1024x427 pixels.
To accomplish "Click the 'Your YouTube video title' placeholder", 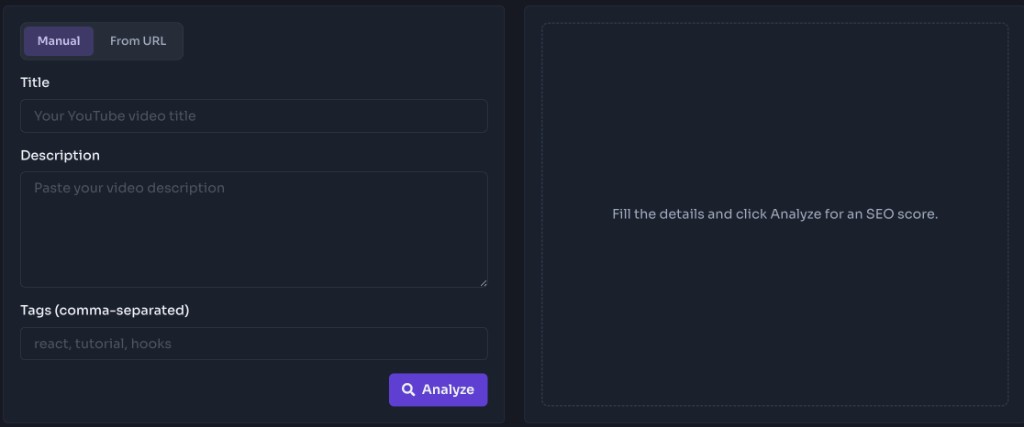I will [115, 116].
